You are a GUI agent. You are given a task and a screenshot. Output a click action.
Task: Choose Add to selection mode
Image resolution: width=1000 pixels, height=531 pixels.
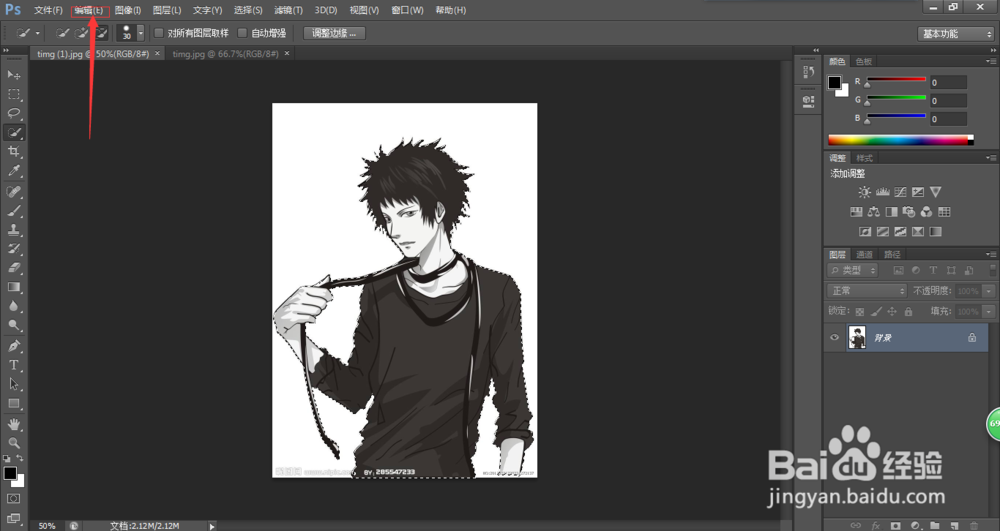82,33
